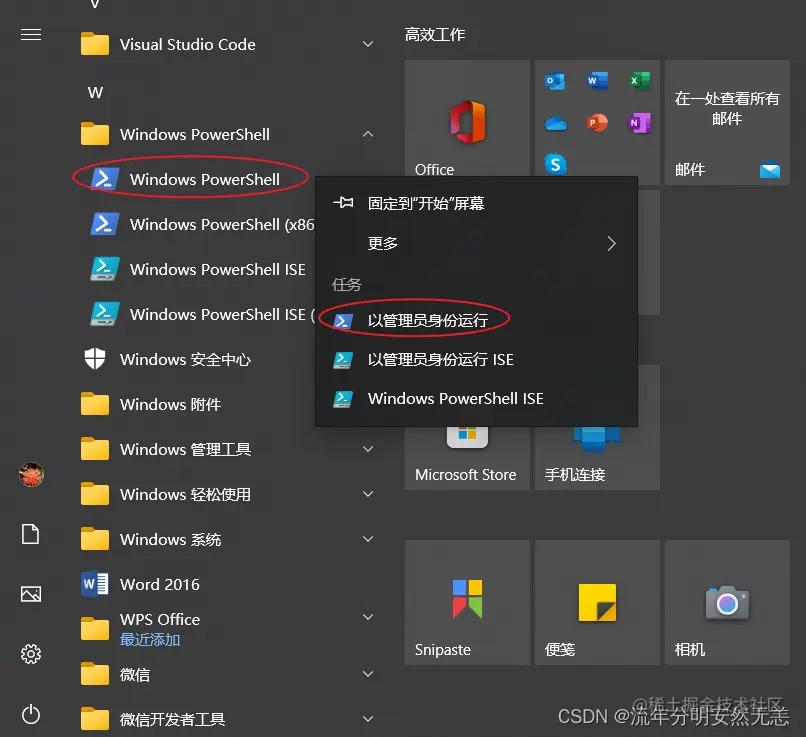The height and width of the screenshot is (737, 806).
Task: Launch the Snipaste tile
Action: coord(467,602)
